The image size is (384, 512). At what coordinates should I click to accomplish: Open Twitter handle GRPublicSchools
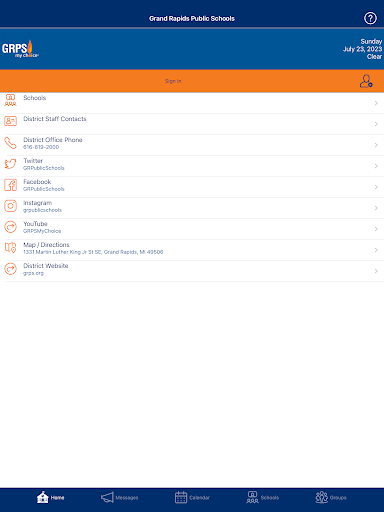[x=44, y=168]
